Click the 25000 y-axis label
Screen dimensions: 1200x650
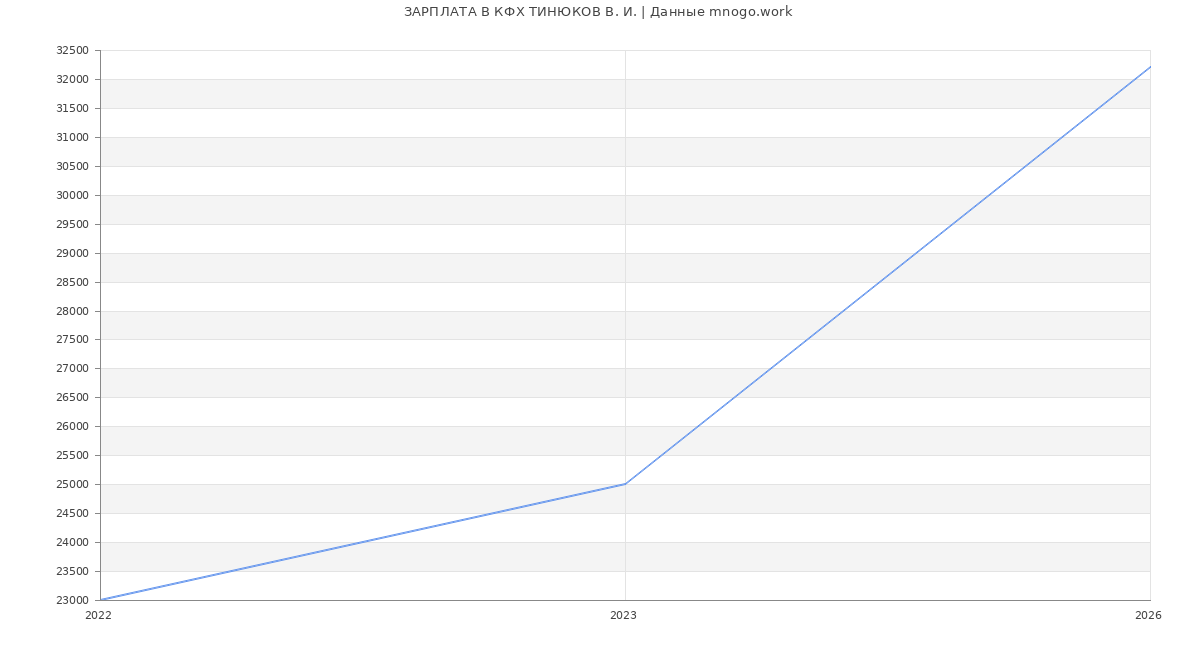(71, 485)
